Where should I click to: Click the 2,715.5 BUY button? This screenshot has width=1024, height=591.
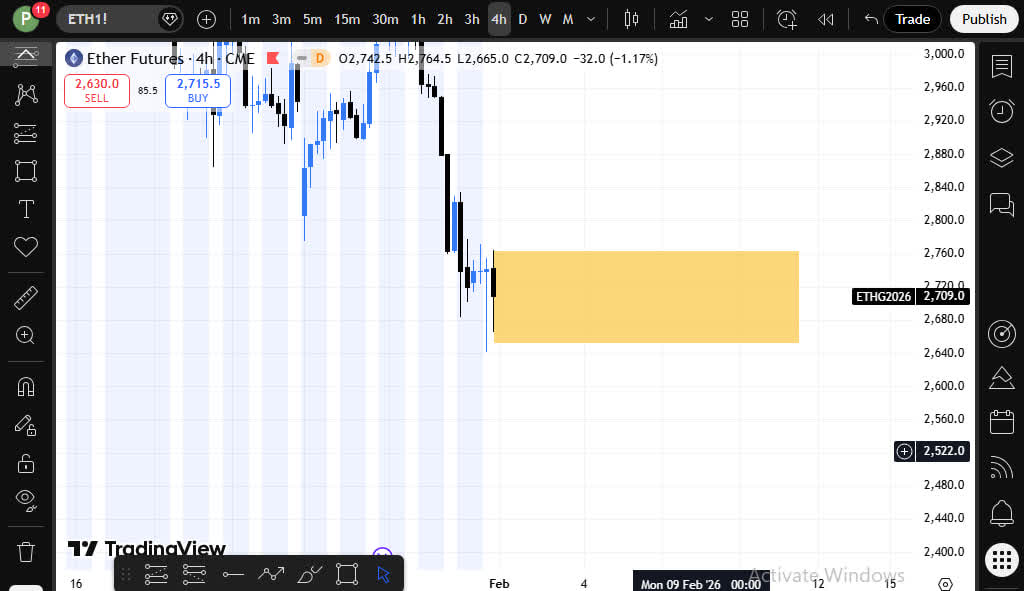click(198, 91)
